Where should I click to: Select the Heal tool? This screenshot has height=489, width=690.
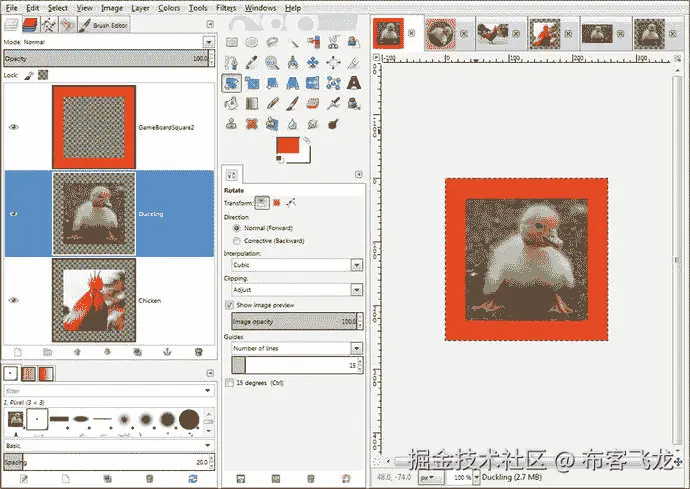click(252, 125)
